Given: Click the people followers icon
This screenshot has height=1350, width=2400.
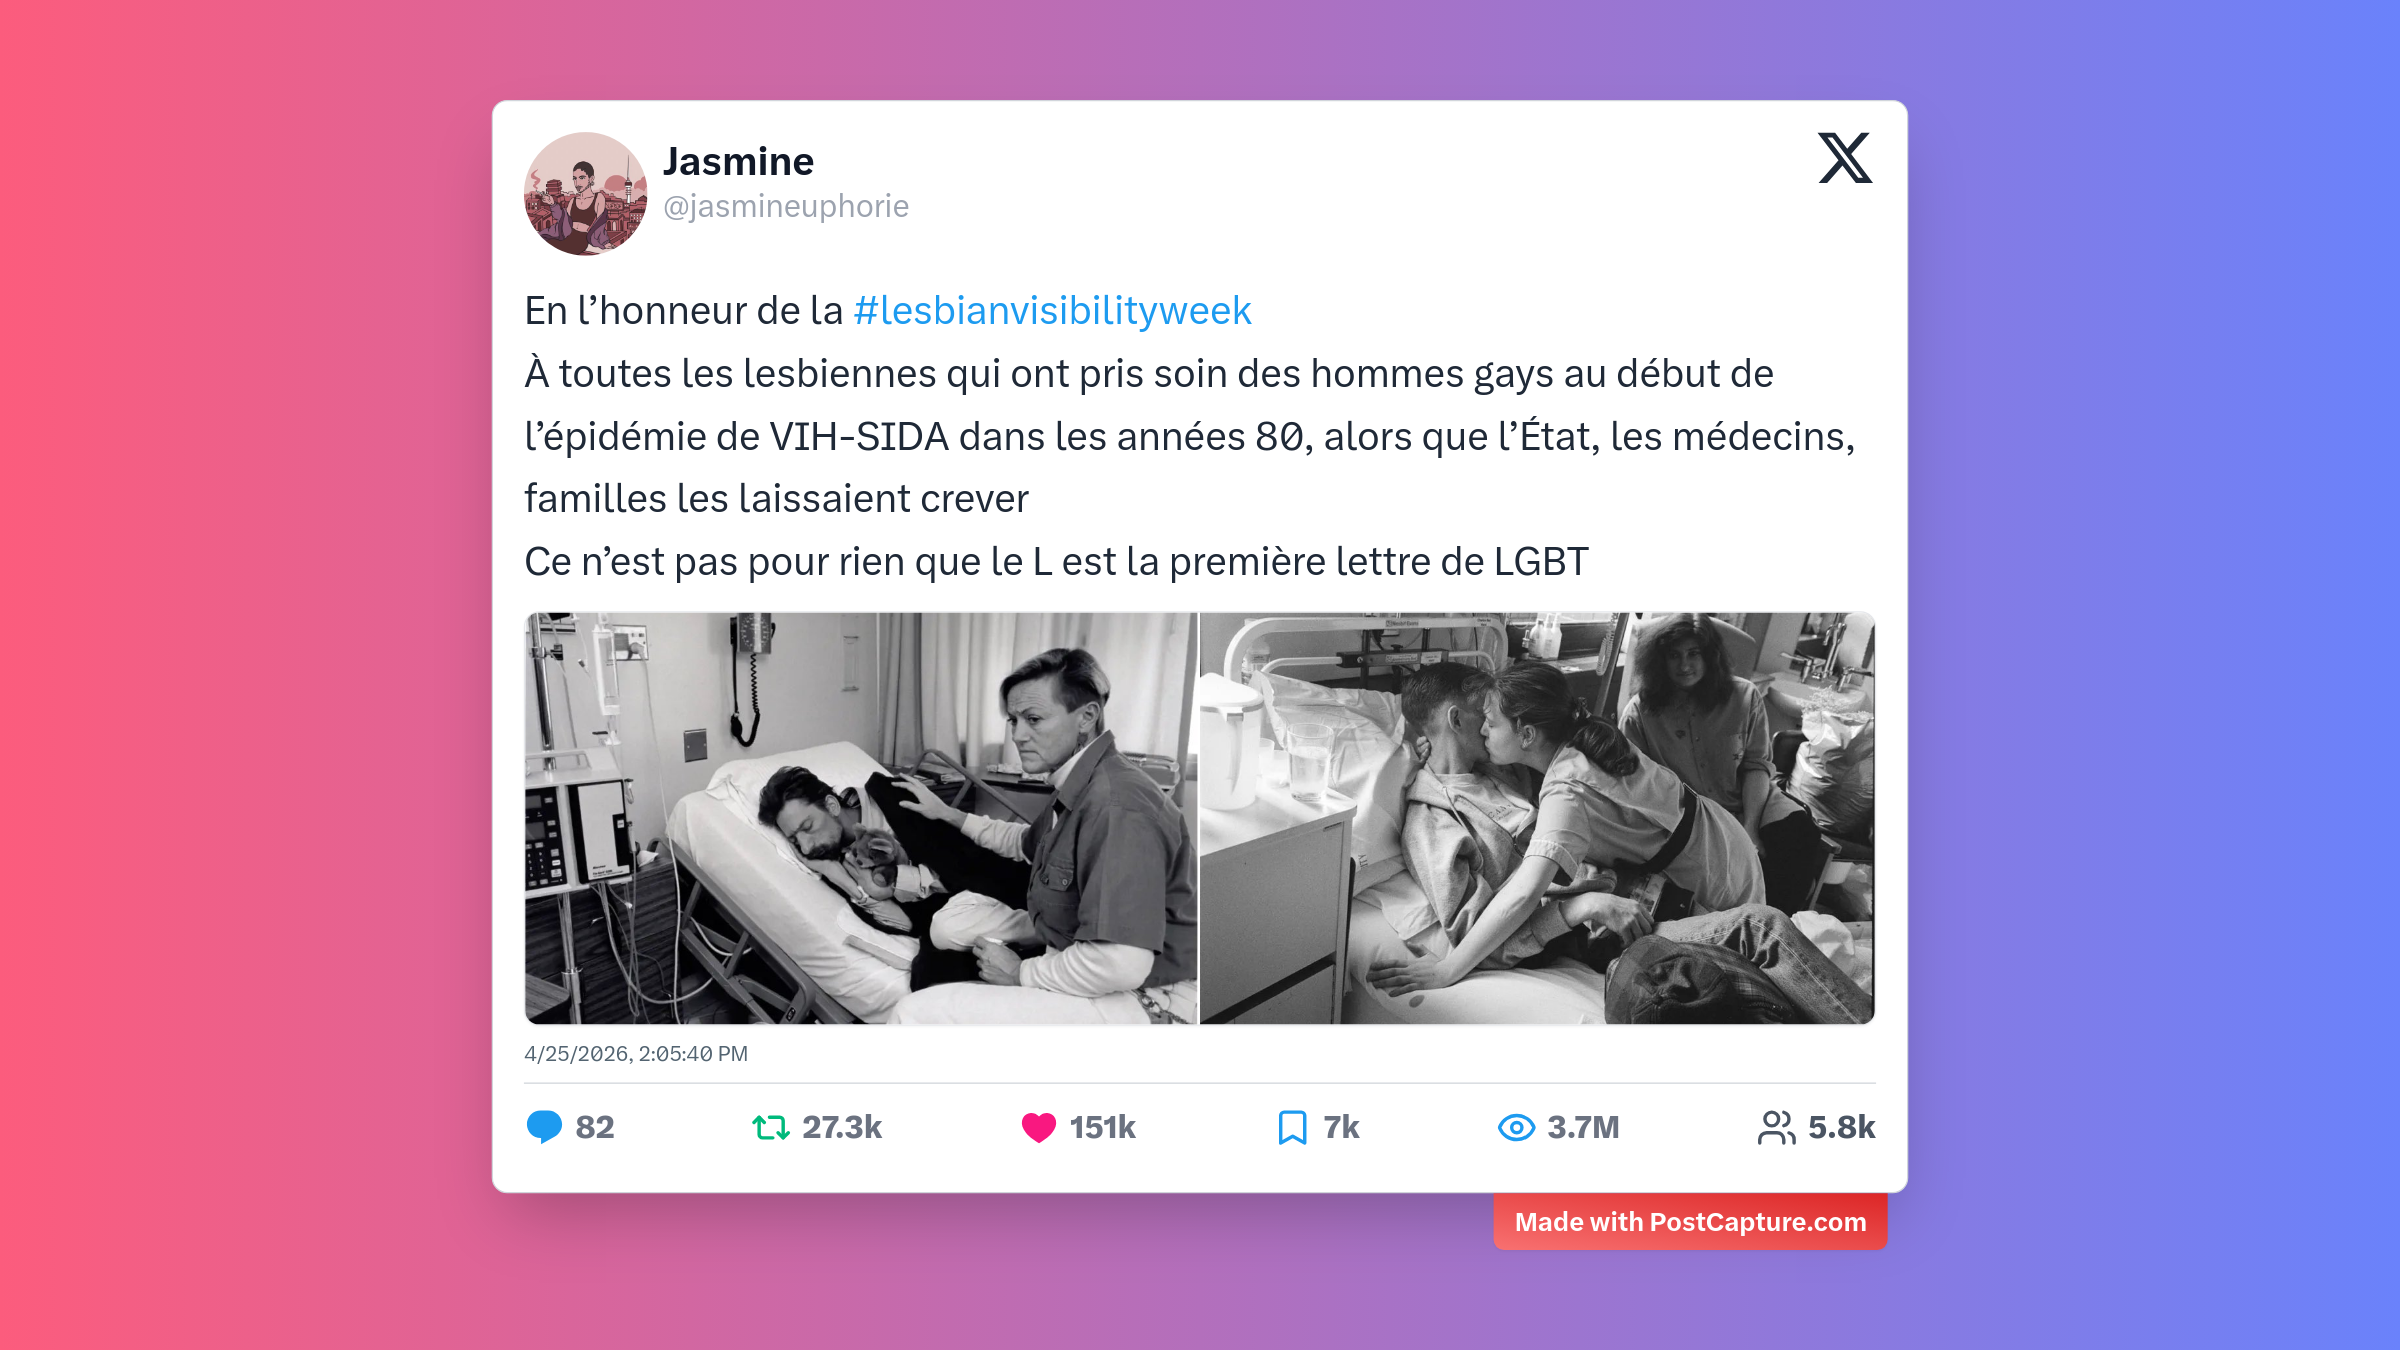Looking at the screenshot, I should pos(1776,1128).
